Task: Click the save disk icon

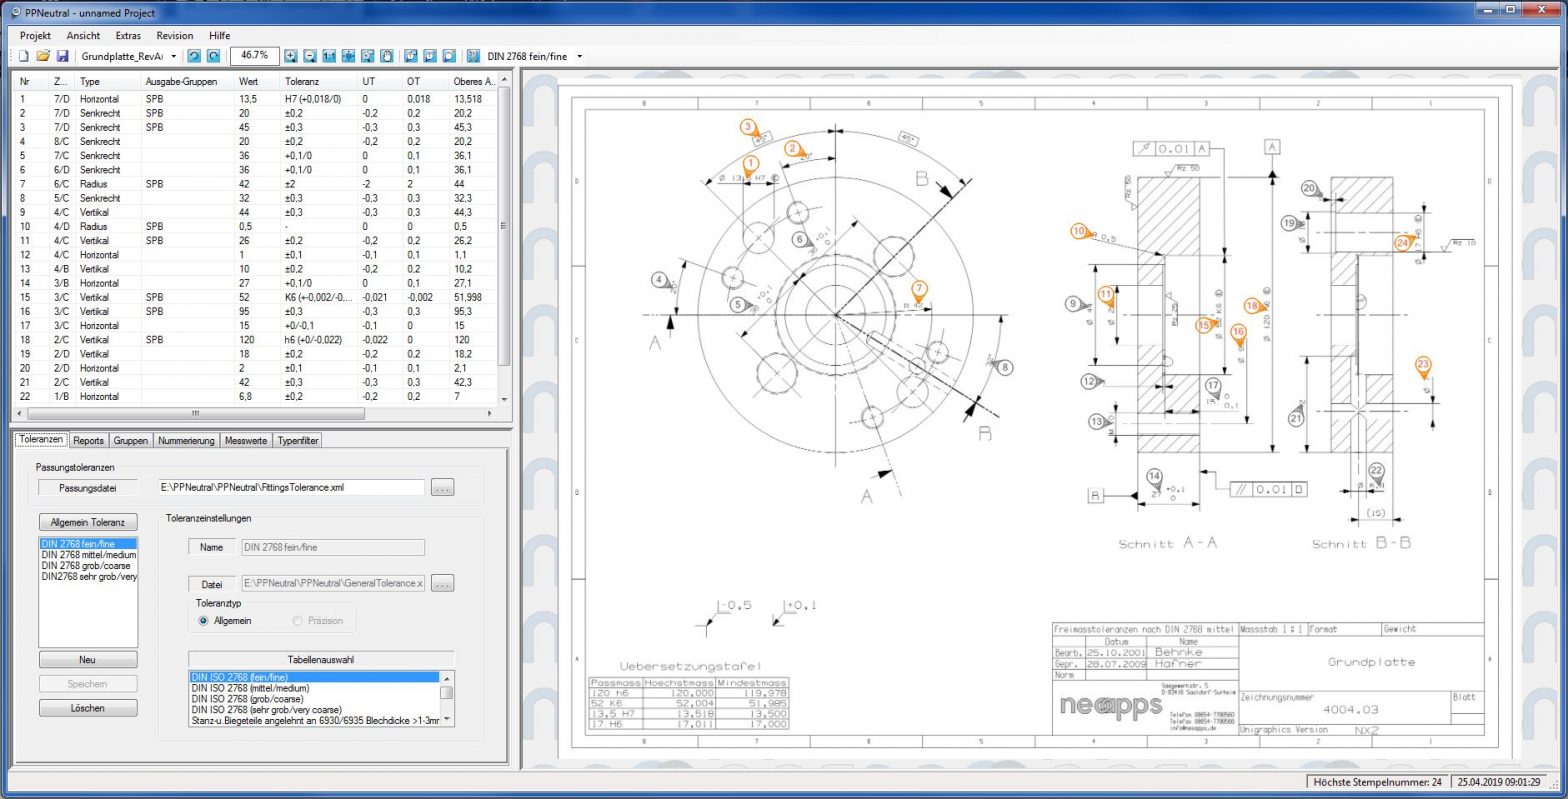Action: click(x=62, y=57)
